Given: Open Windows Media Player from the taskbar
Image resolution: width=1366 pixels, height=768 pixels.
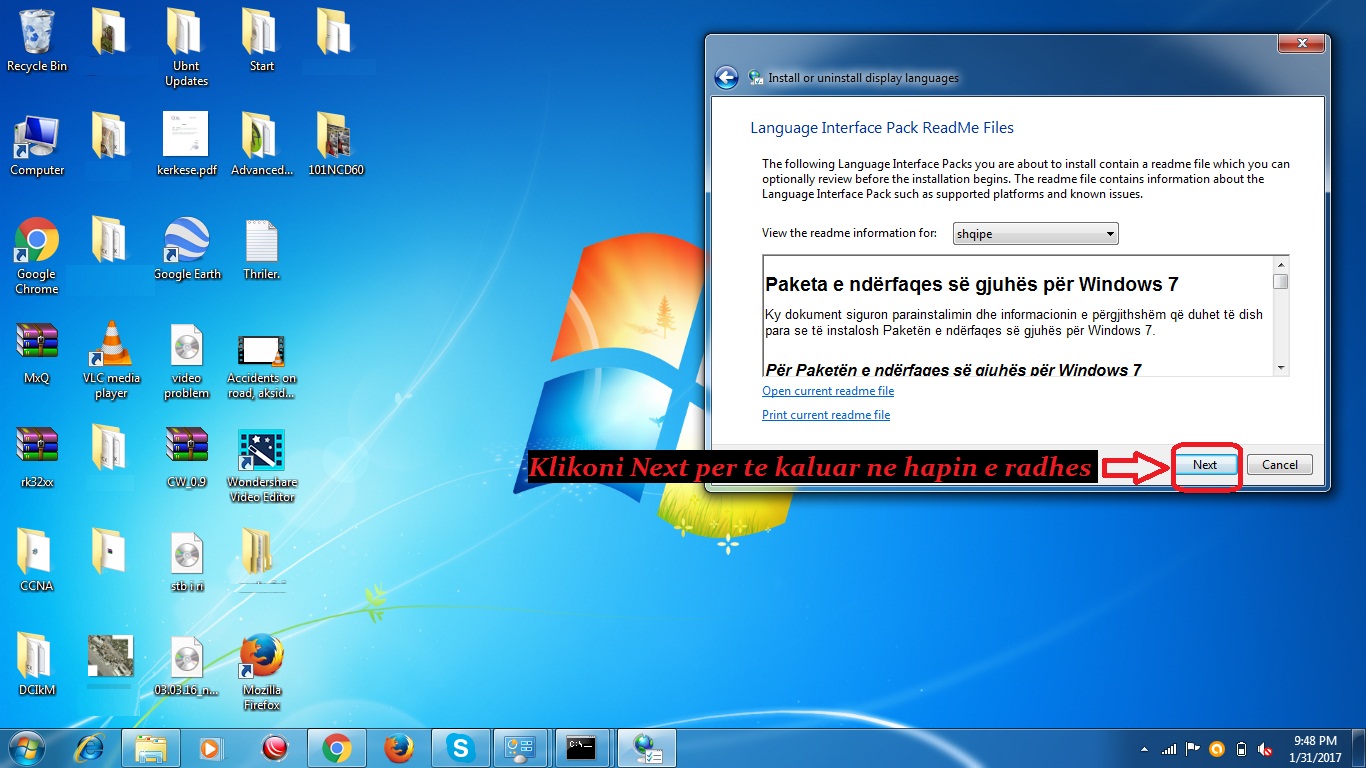Looking at the screenshot, I should click(211, 748).
